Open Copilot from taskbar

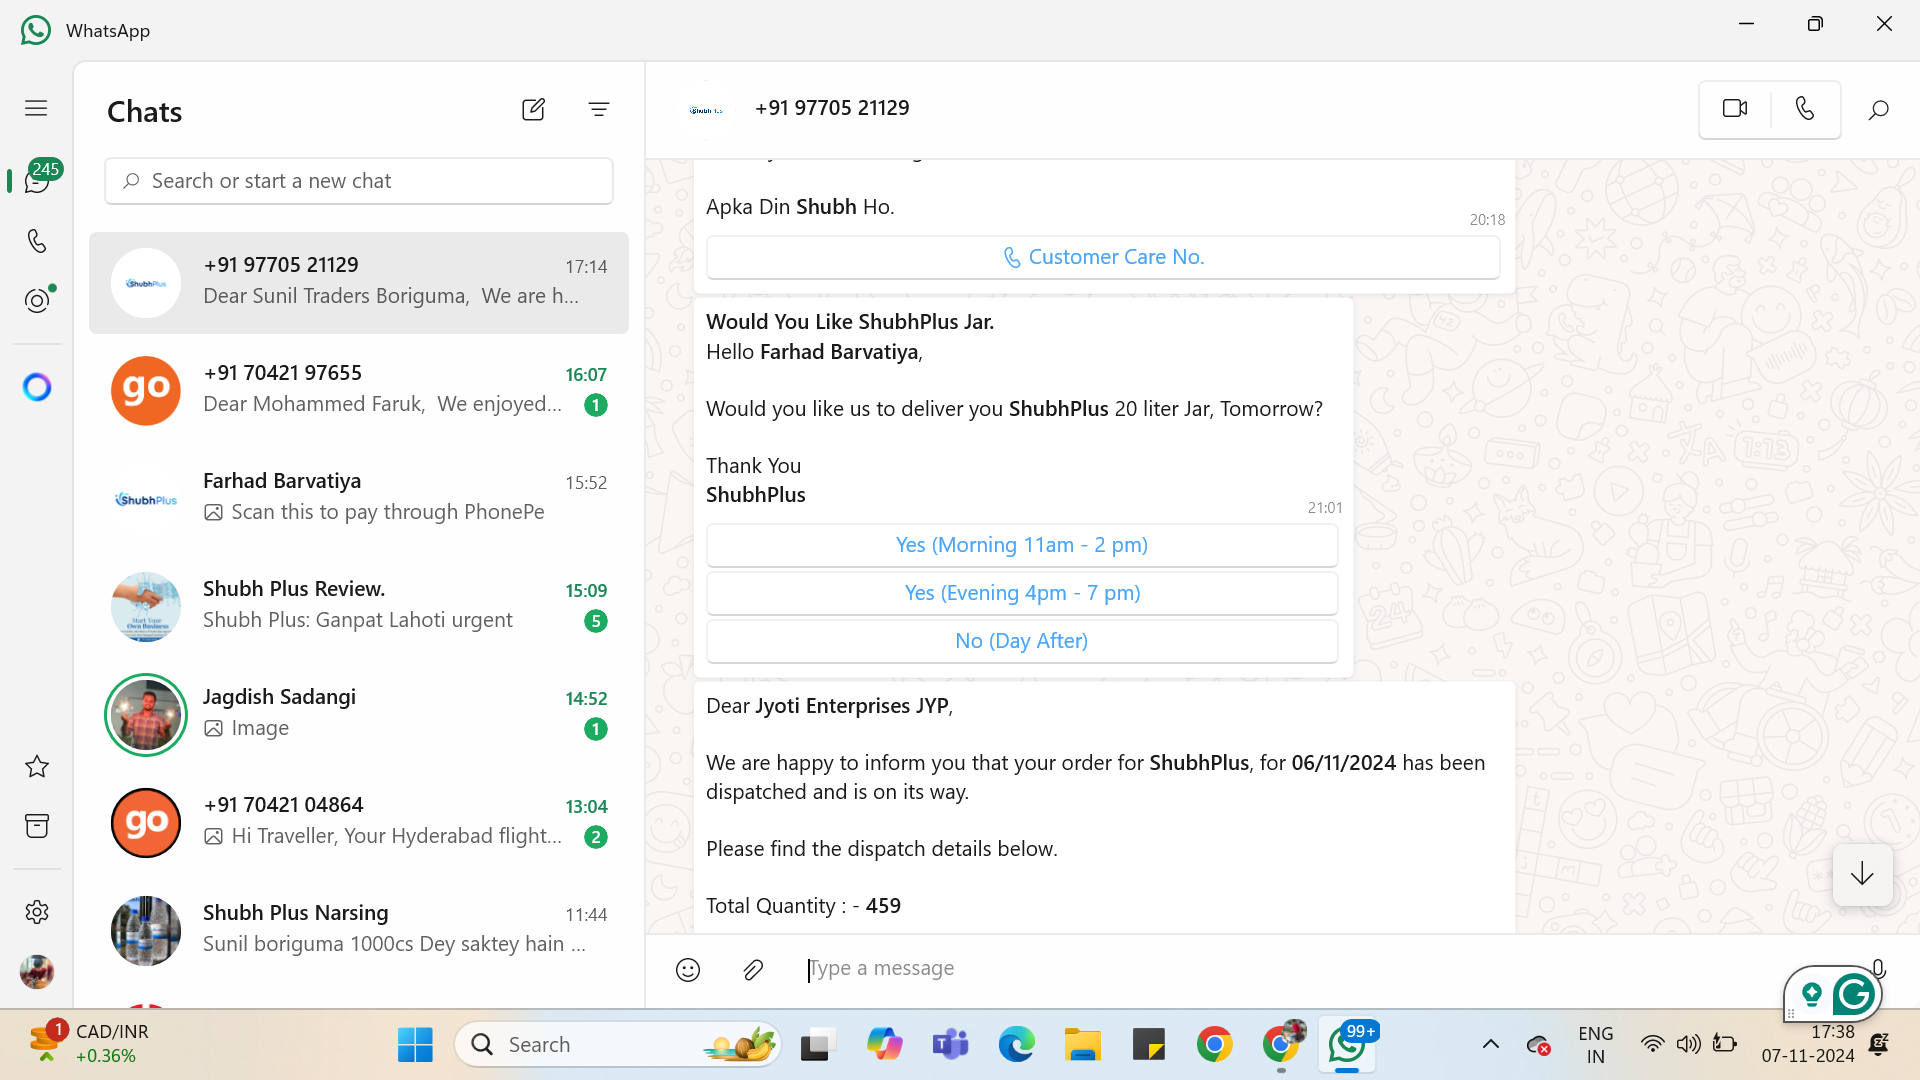(x=884, y=1044)
